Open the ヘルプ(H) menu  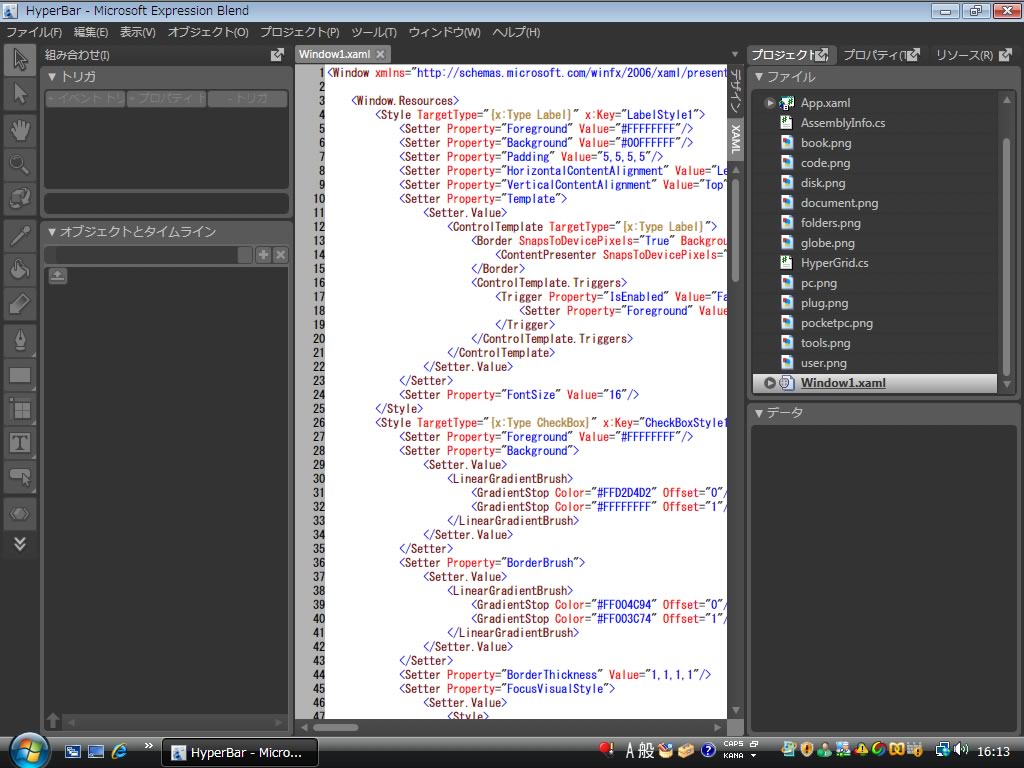(x=516, y=32)
